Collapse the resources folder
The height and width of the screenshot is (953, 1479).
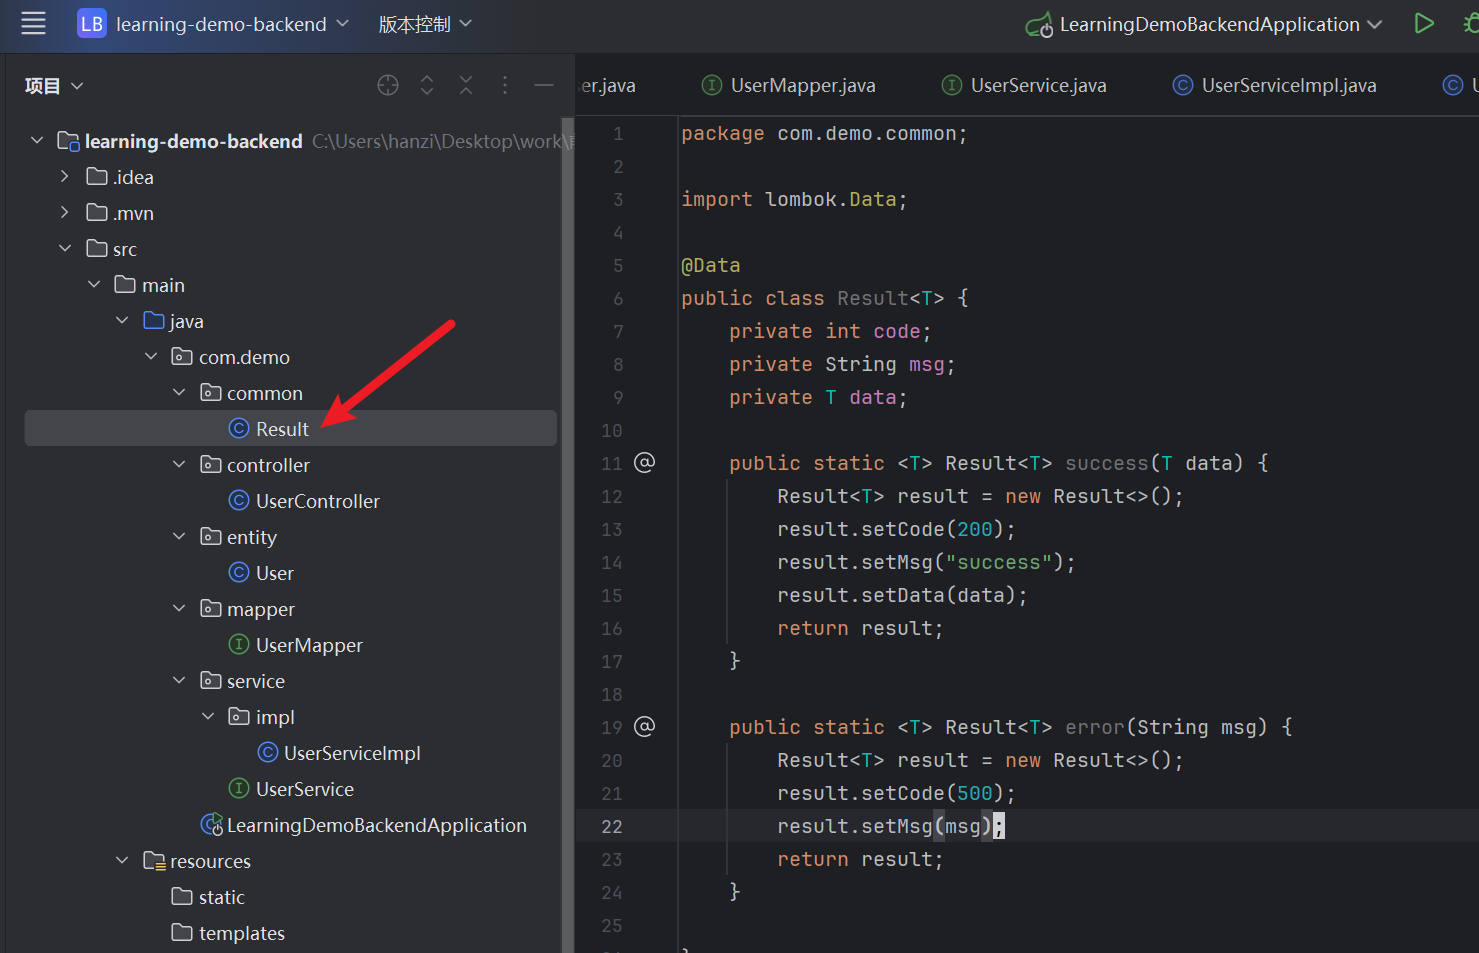122,861
